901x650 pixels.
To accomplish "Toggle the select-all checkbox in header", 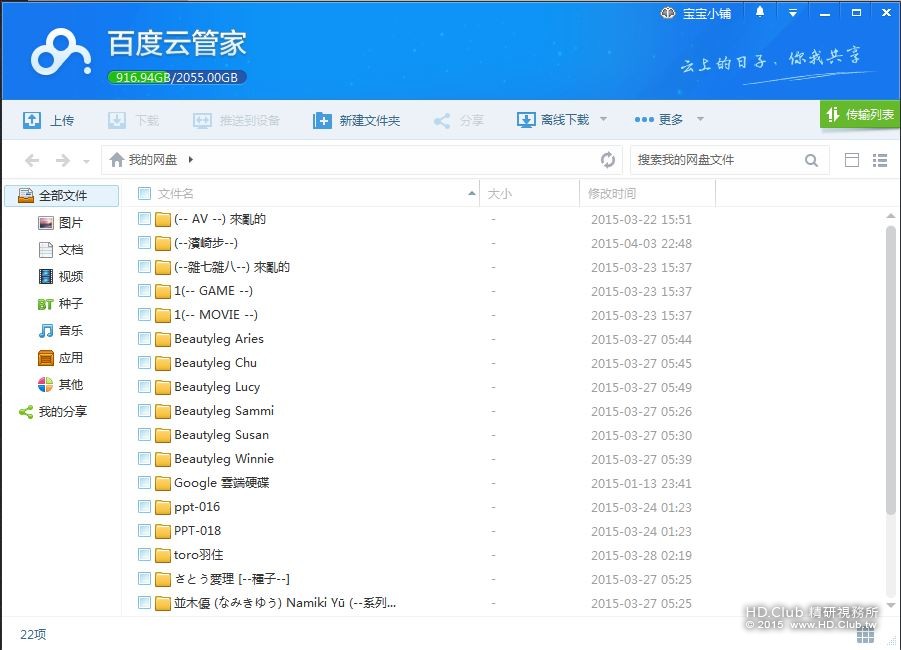I will (x=144, y=194).
